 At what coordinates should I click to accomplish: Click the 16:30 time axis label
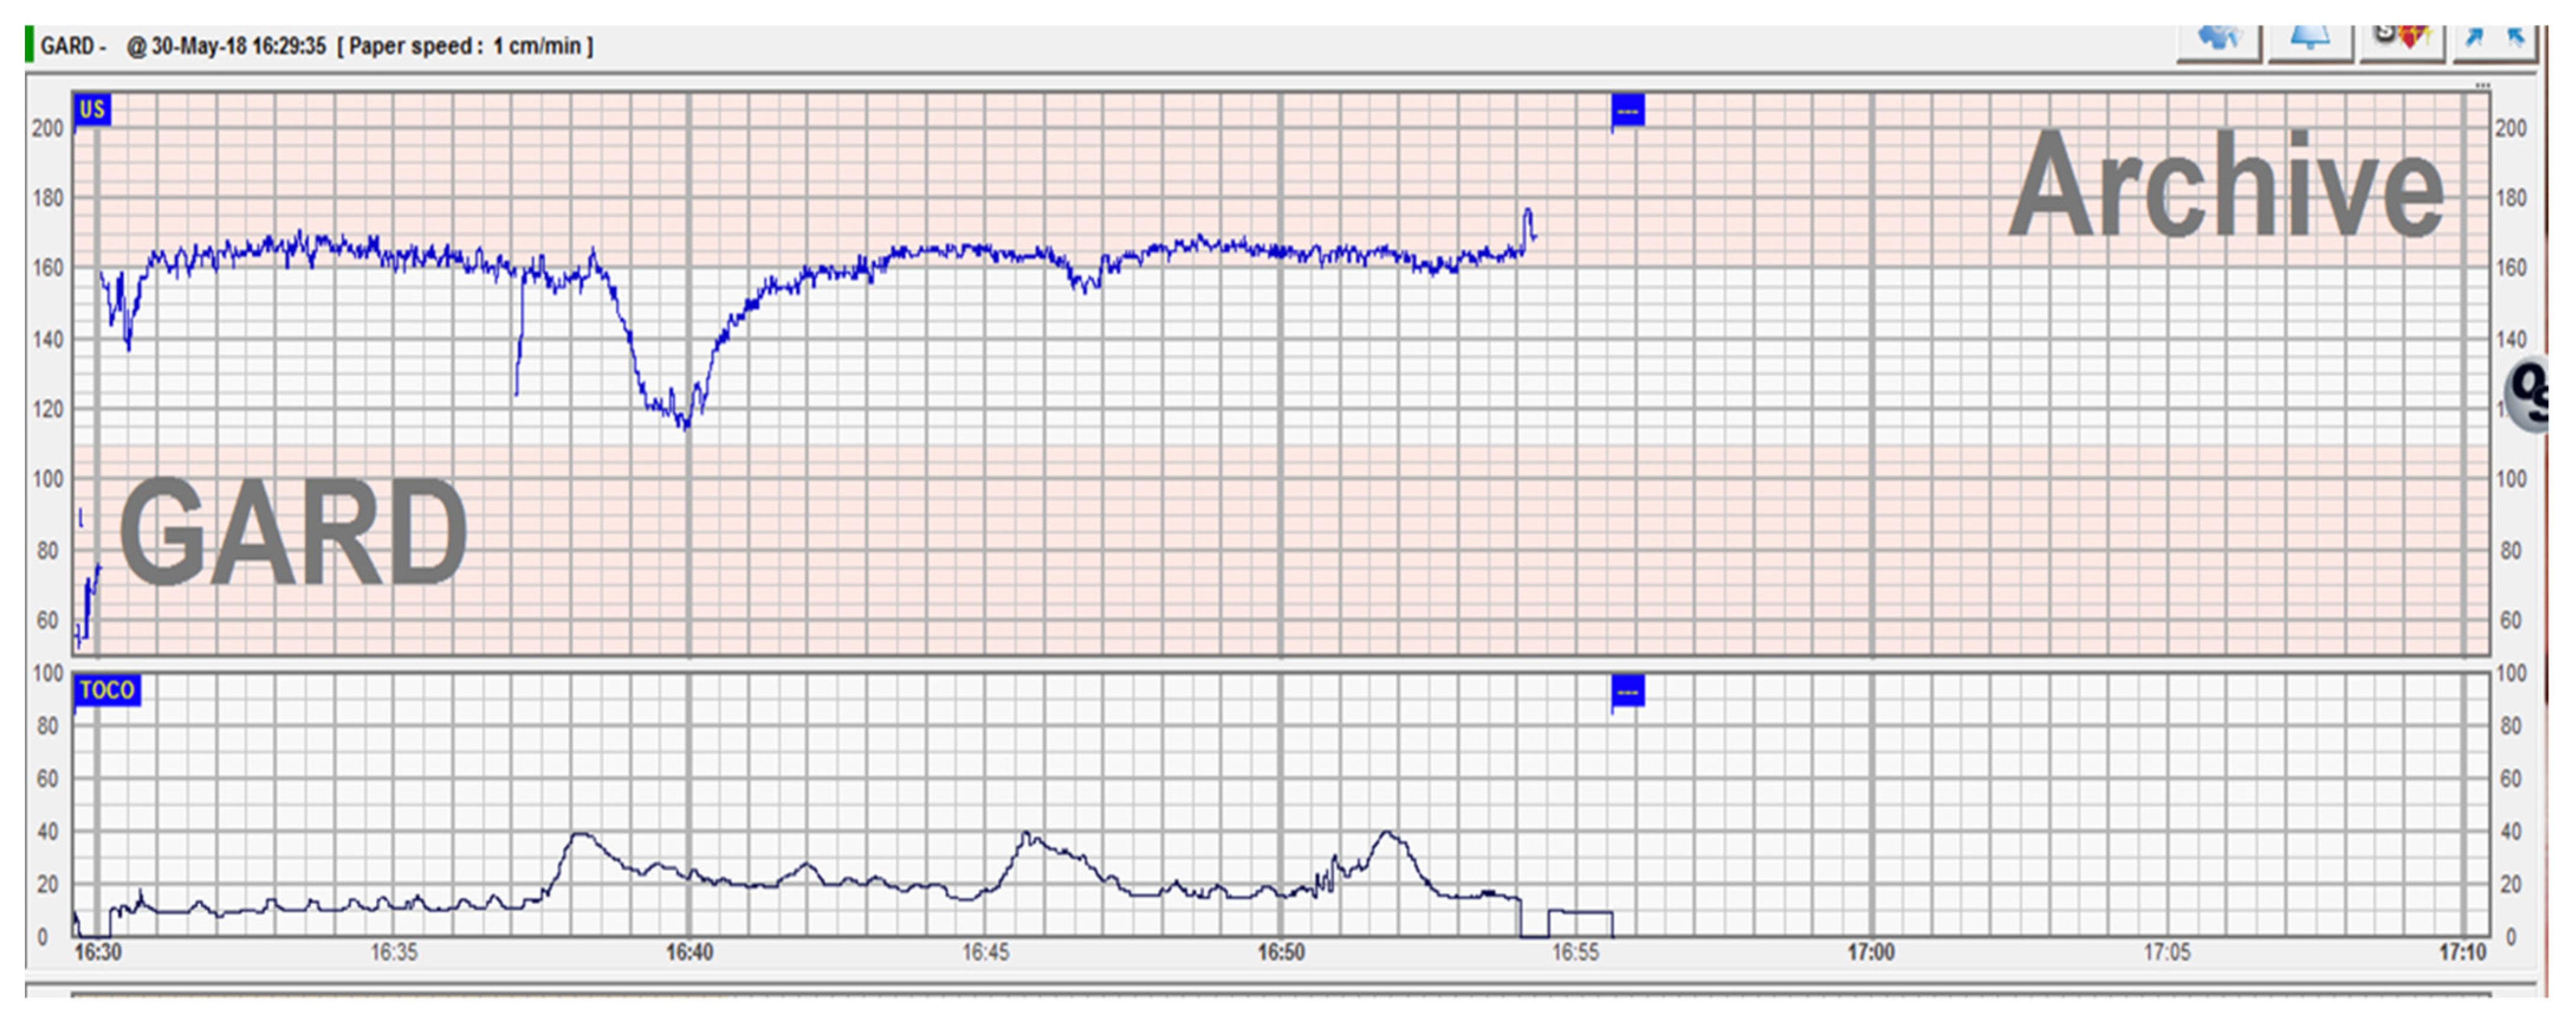(x=98, y=952)
